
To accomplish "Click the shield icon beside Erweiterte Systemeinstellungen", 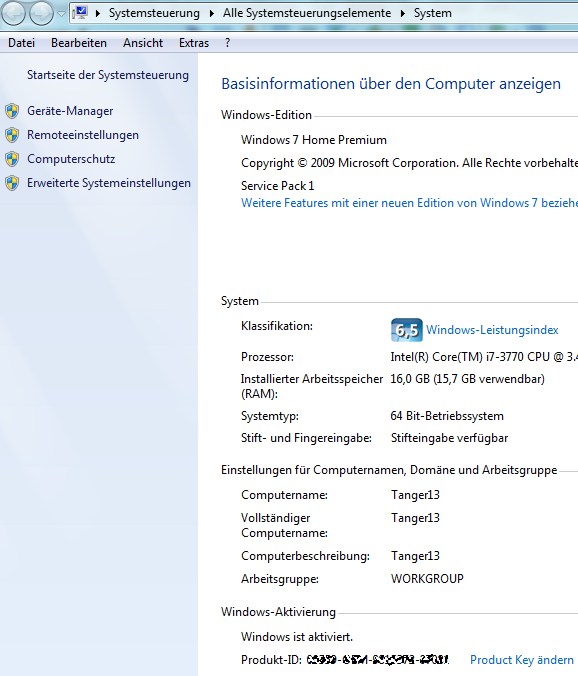I will [12, 183].
